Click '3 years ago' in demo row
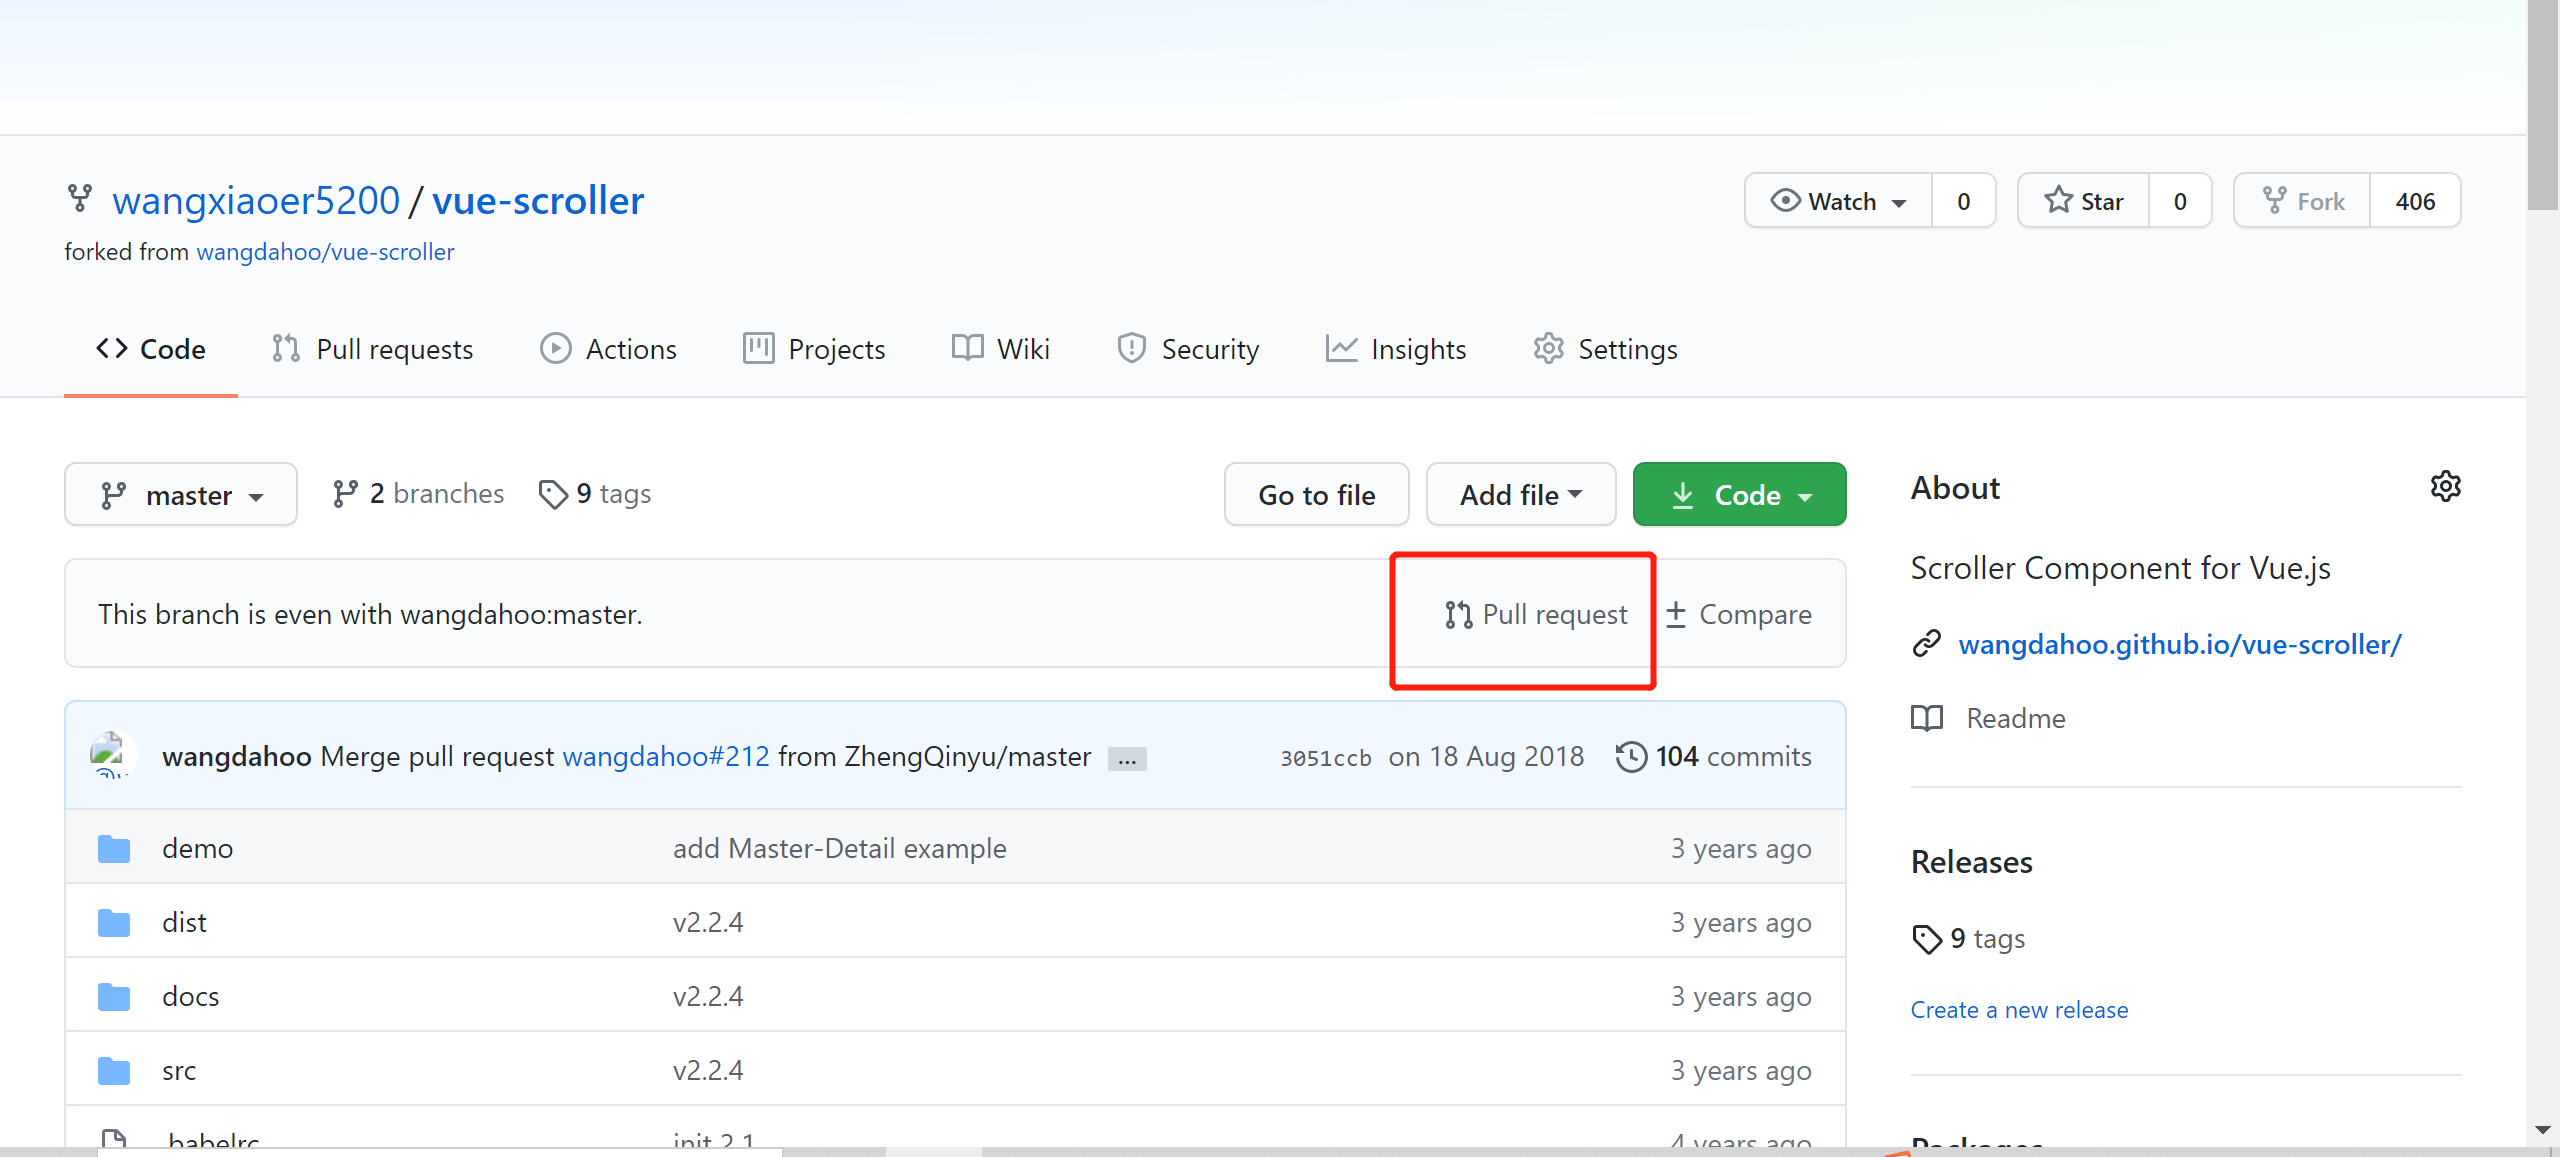The height and width of the screenshot is (1157, 2560). (1741, 848)
